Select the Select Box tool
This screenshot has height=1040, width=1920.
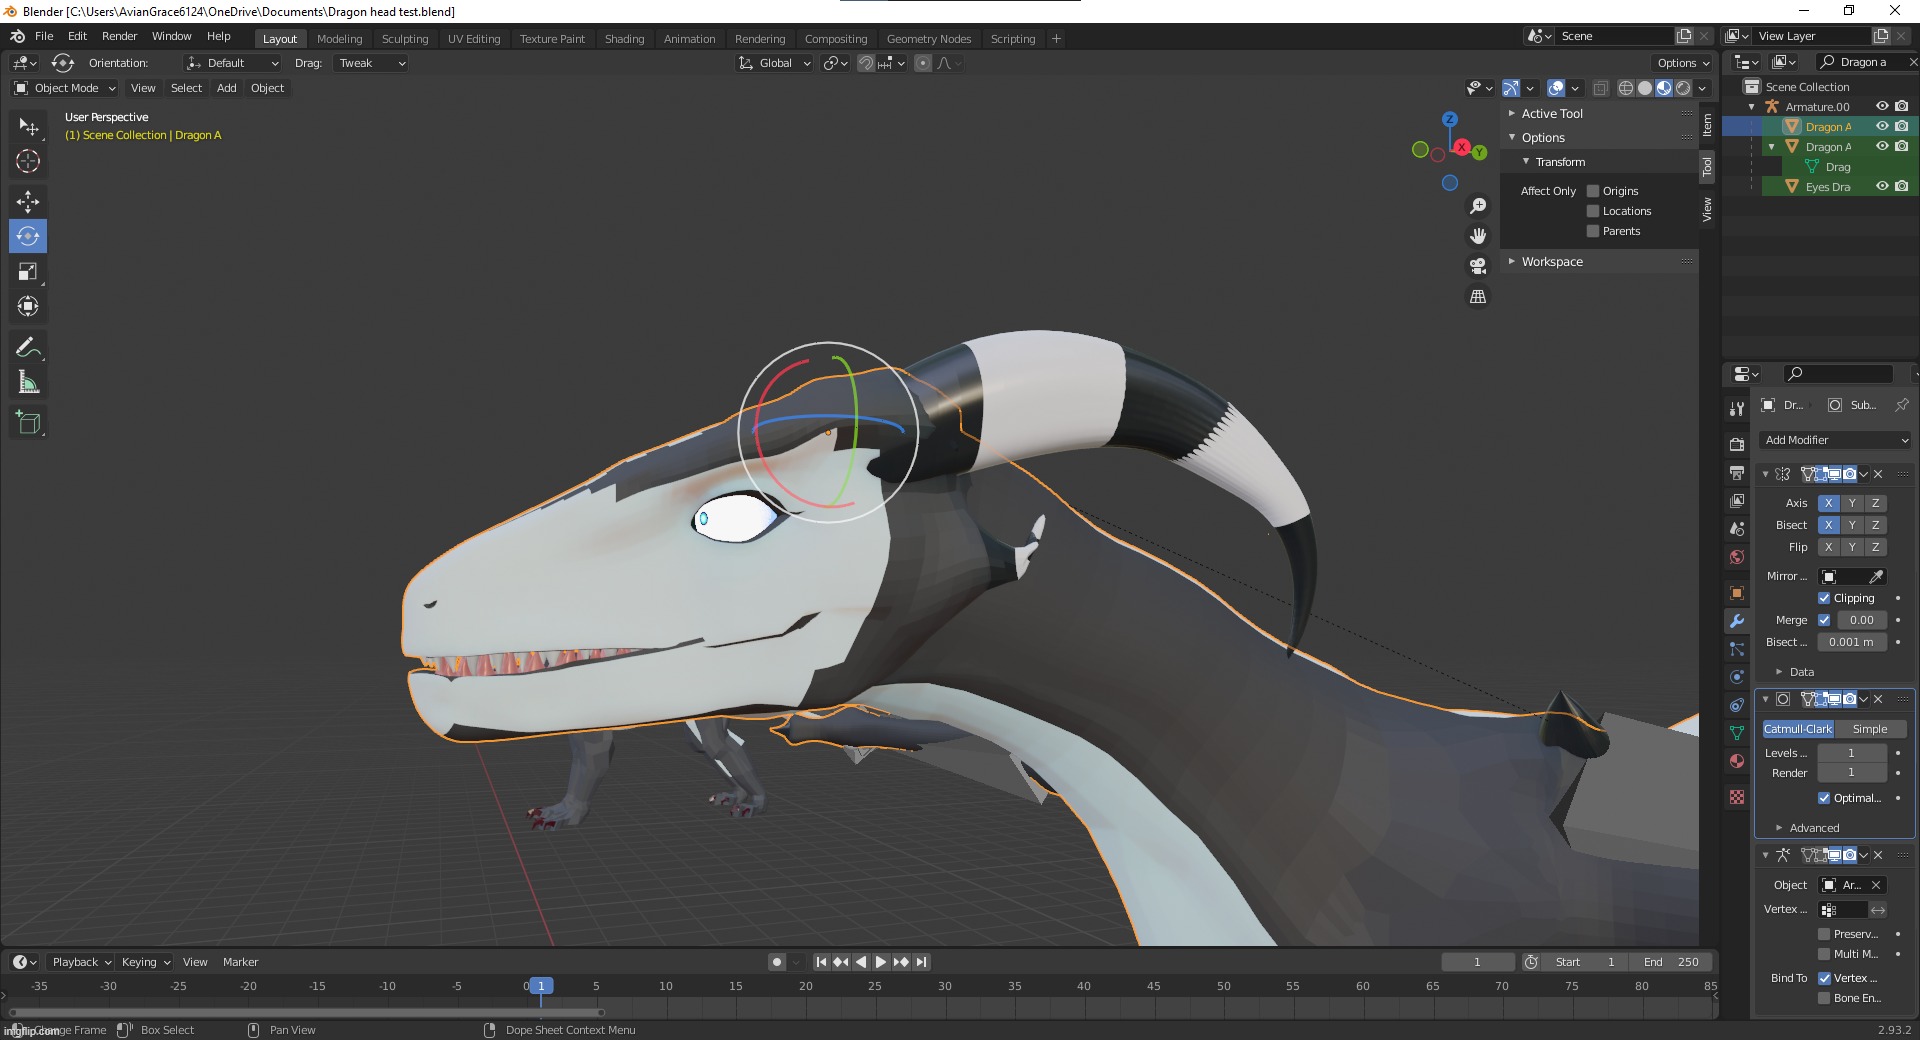pyautogui.click(x=28, y=126)
